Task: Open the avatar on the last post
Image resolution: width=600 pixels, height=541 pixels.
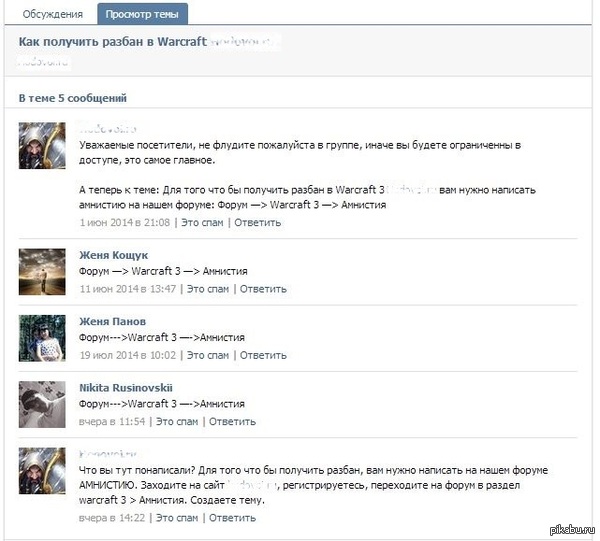Action: coord(42,471)
